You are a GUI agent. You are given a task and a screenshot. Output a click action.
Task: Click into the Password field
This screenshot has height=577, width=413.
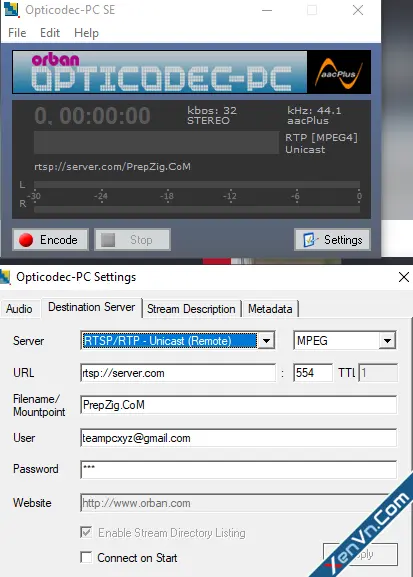tap(239, 470)
